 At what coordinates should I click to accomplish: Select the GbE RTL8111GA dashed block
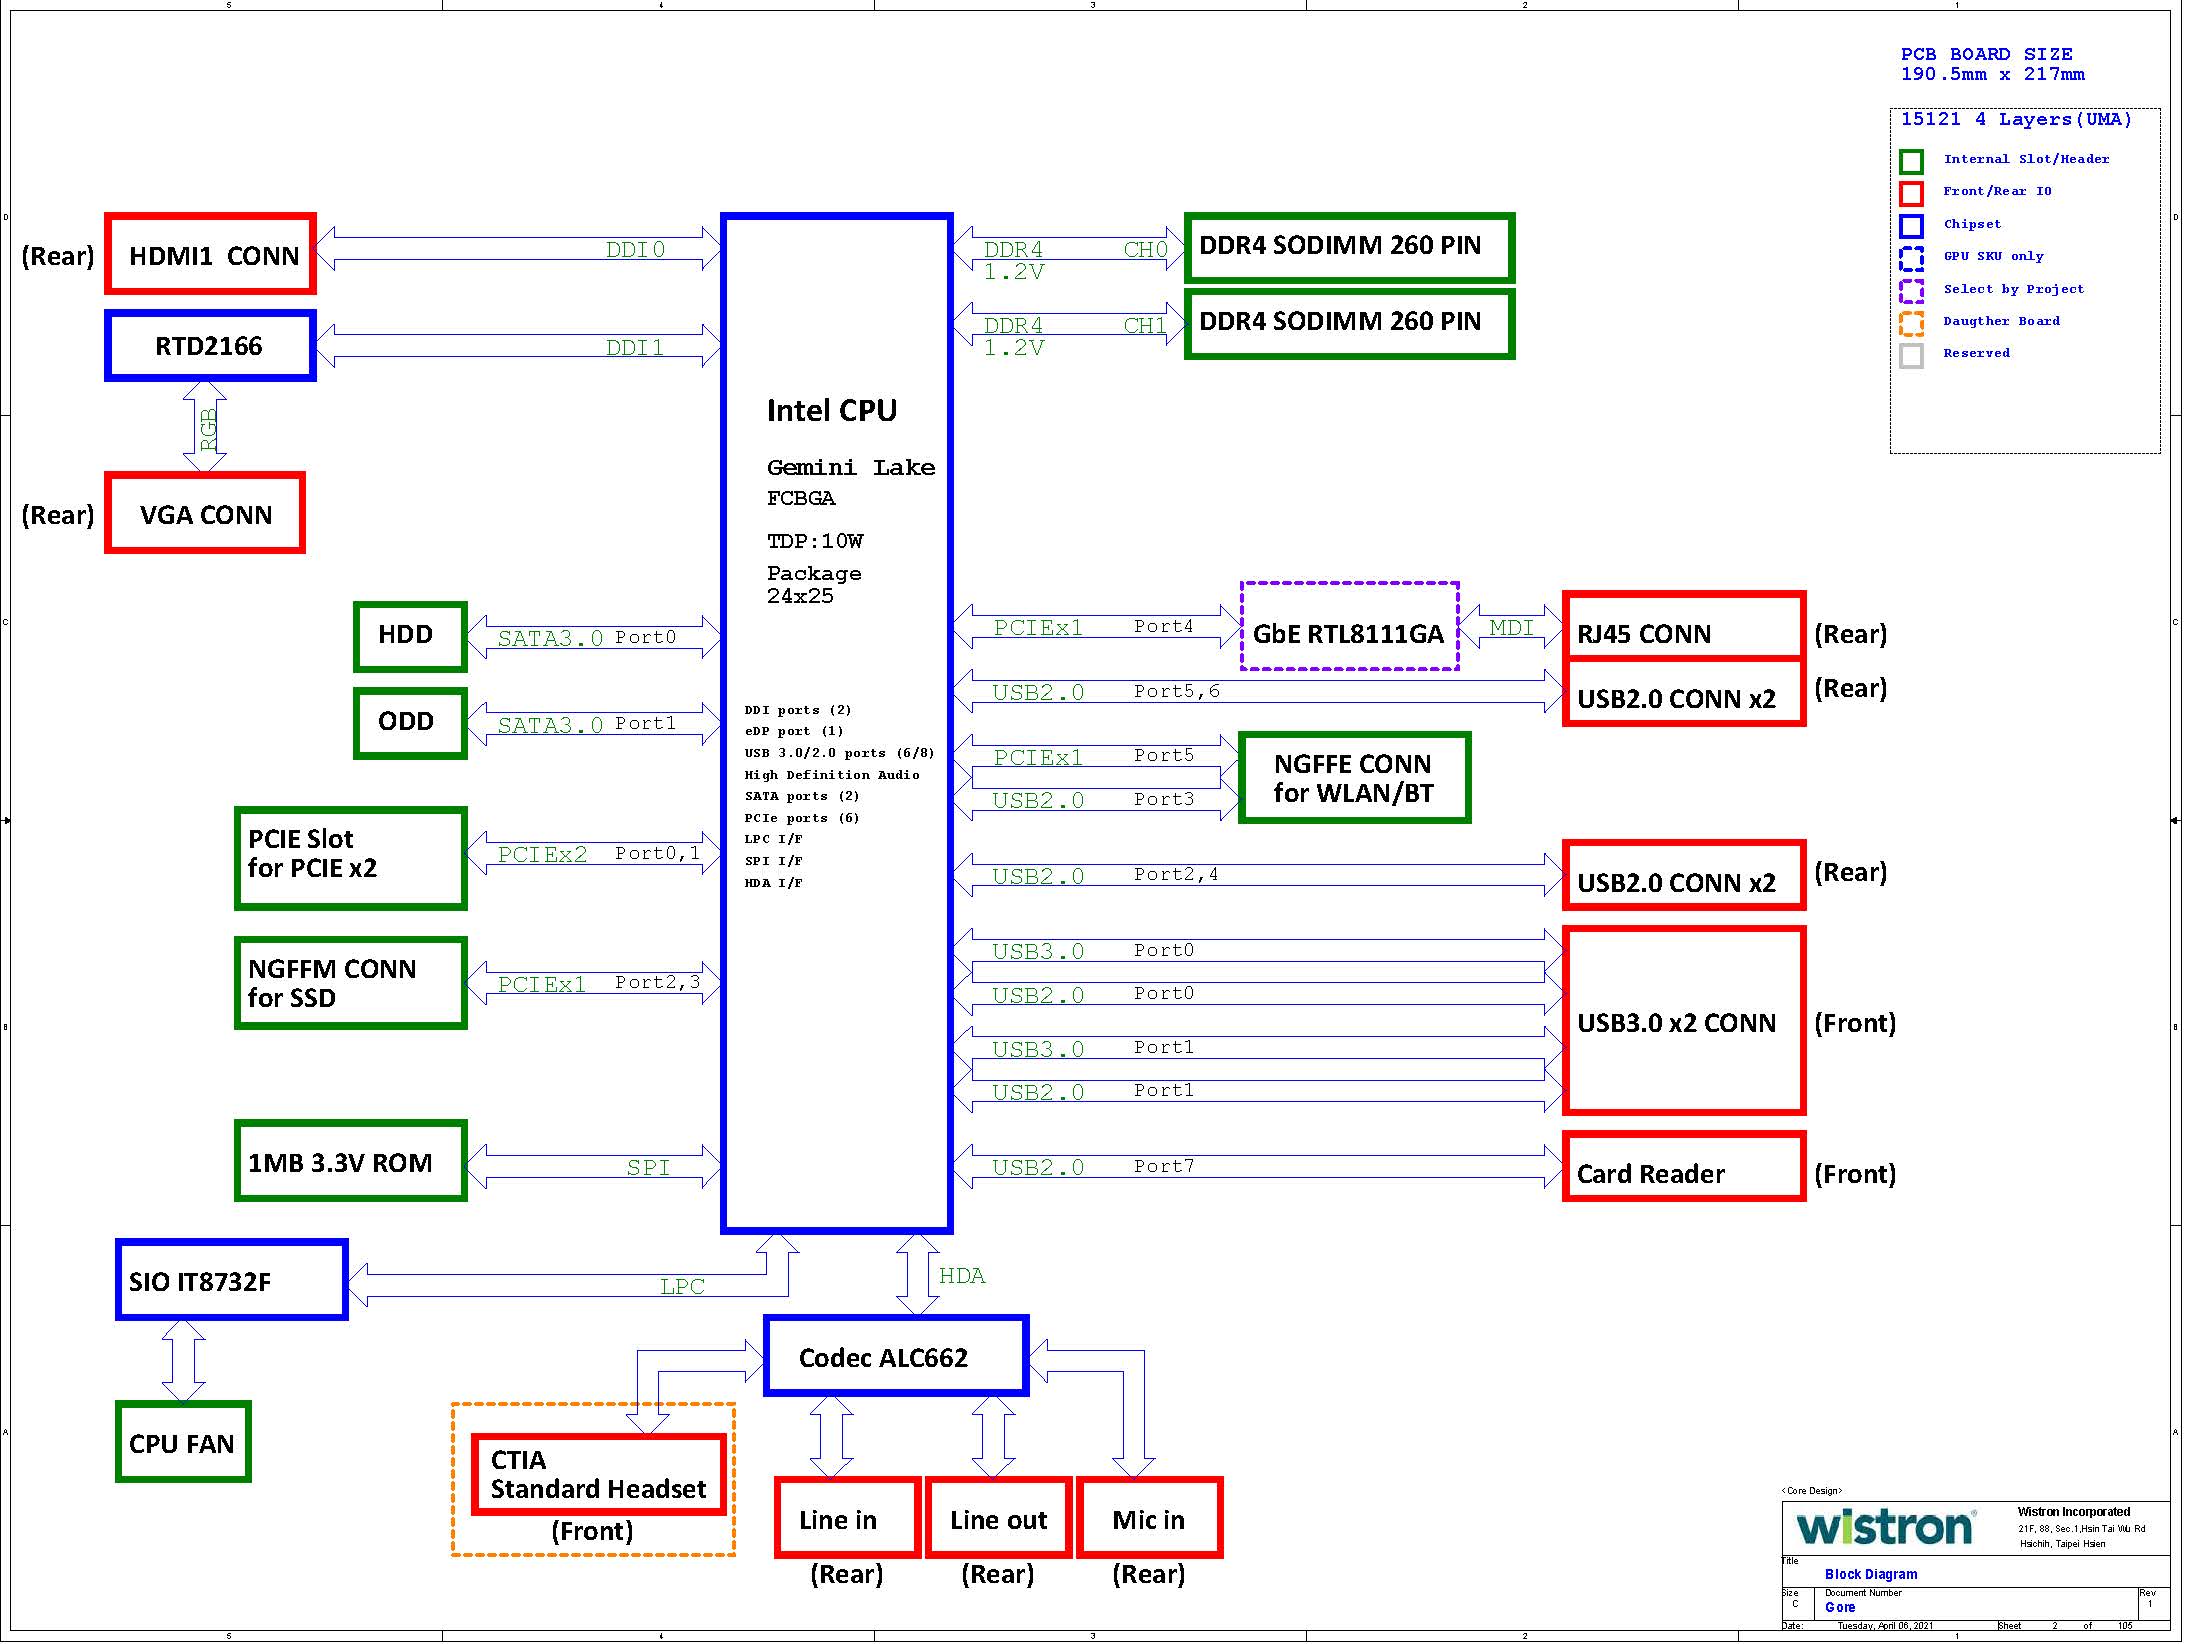coord(1349,628)
